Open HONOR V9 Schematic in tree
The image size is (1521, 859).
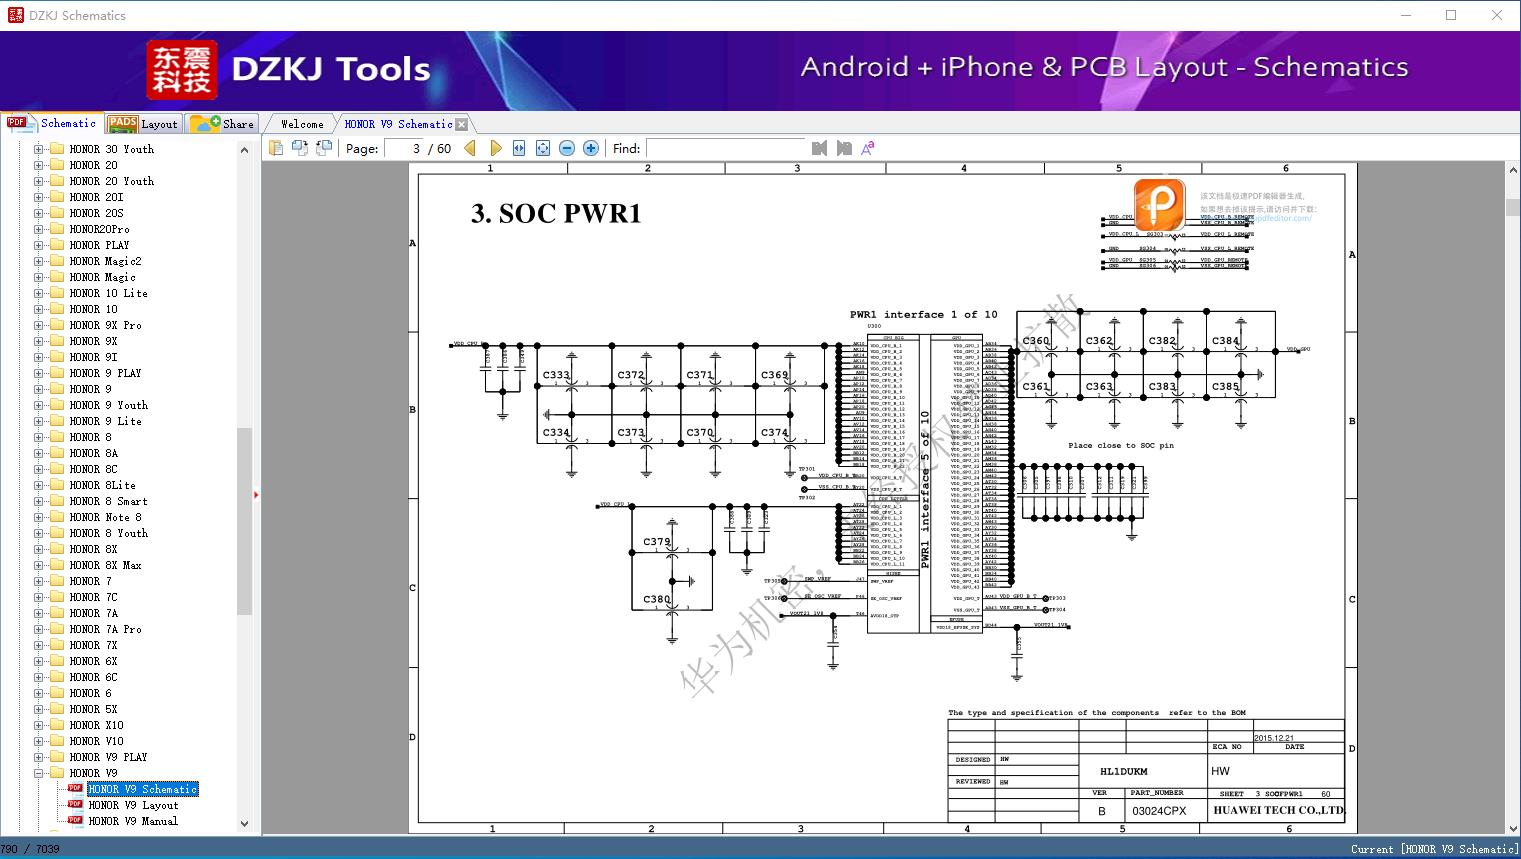click(143, 789)
